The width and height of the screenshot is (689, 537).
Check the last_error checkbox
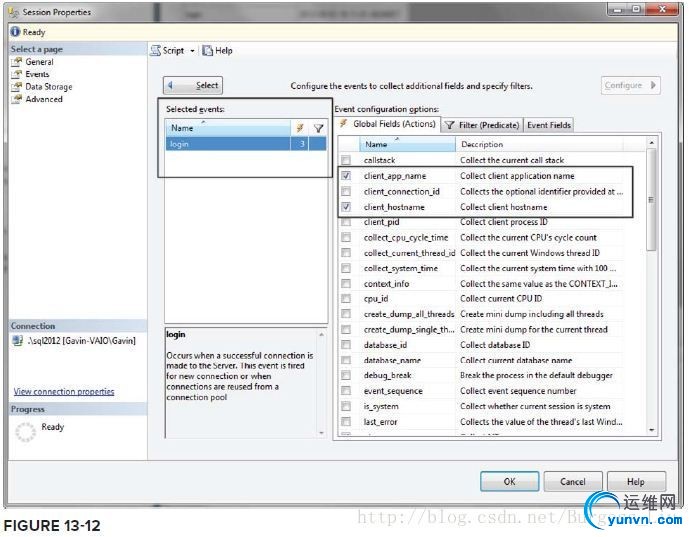tap(346, 421)
